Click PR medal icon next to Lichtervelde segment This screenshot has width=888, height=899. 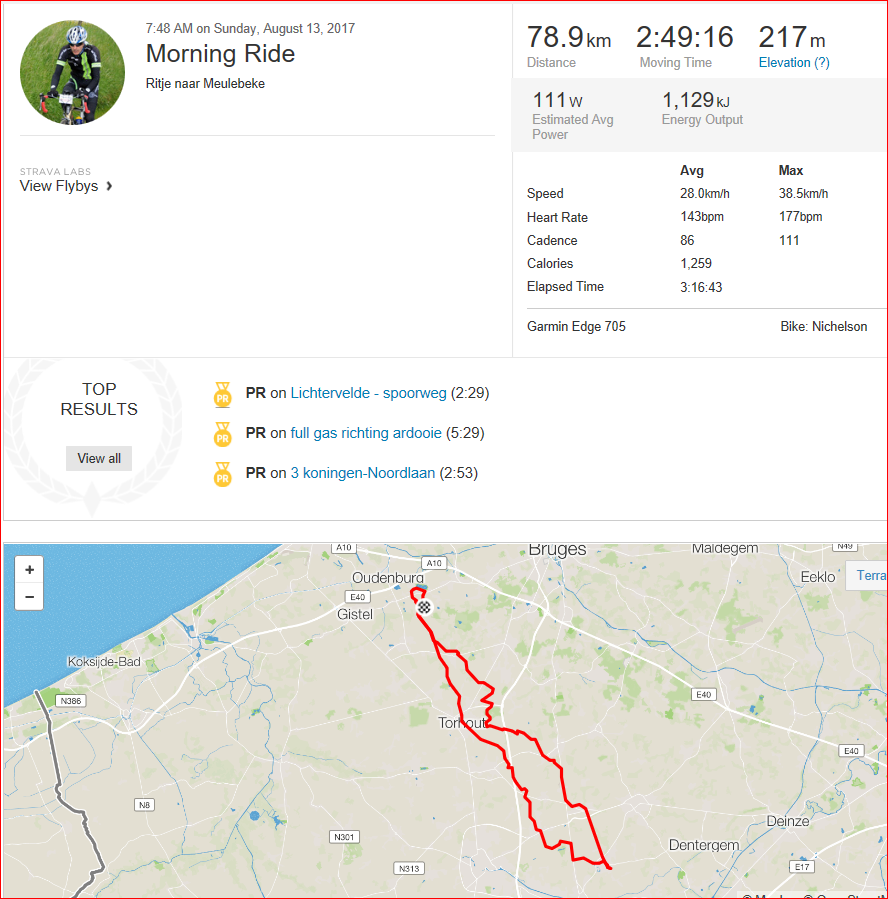[222, 394]
